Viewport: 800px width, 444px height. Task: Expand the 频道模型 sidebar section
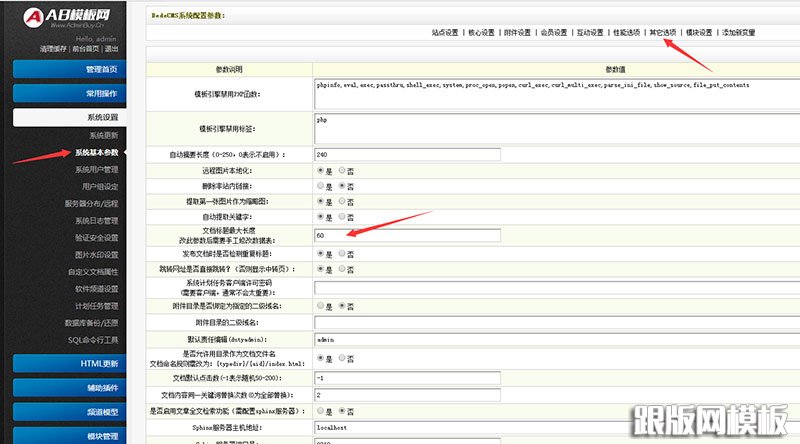point(69,412)
